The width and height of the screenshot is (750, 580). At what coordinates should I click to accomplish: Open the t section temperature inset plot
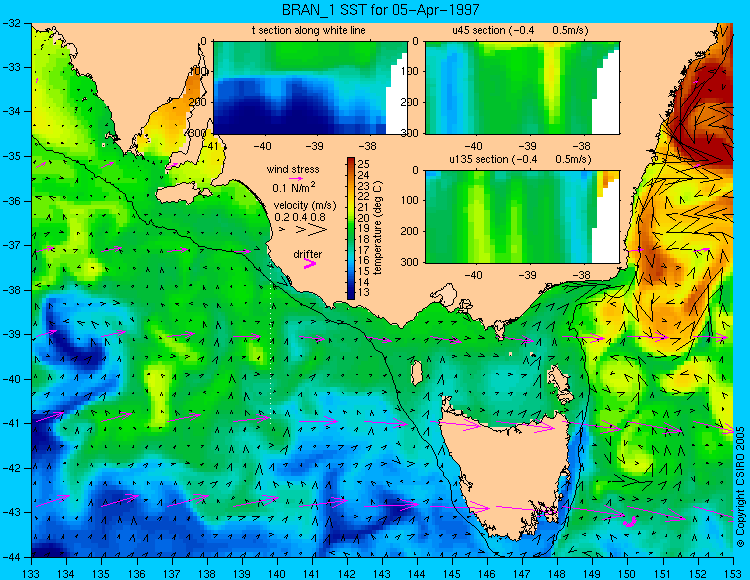click(x=310, y=88)
